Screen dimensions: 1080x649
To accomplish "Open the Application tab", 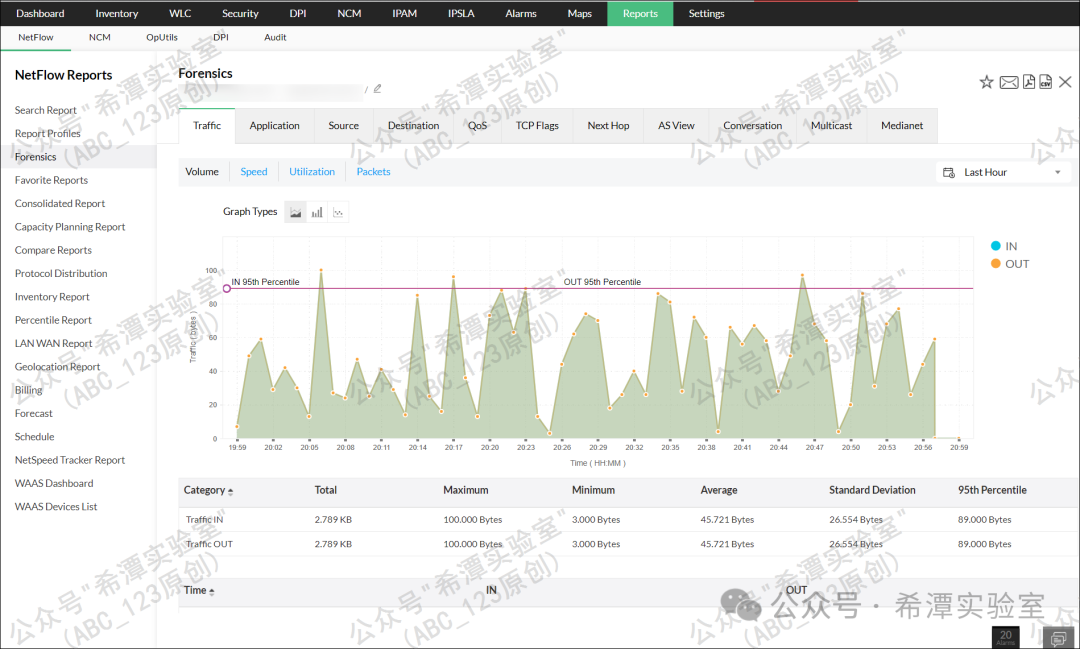I will click(x=274, y=125).
